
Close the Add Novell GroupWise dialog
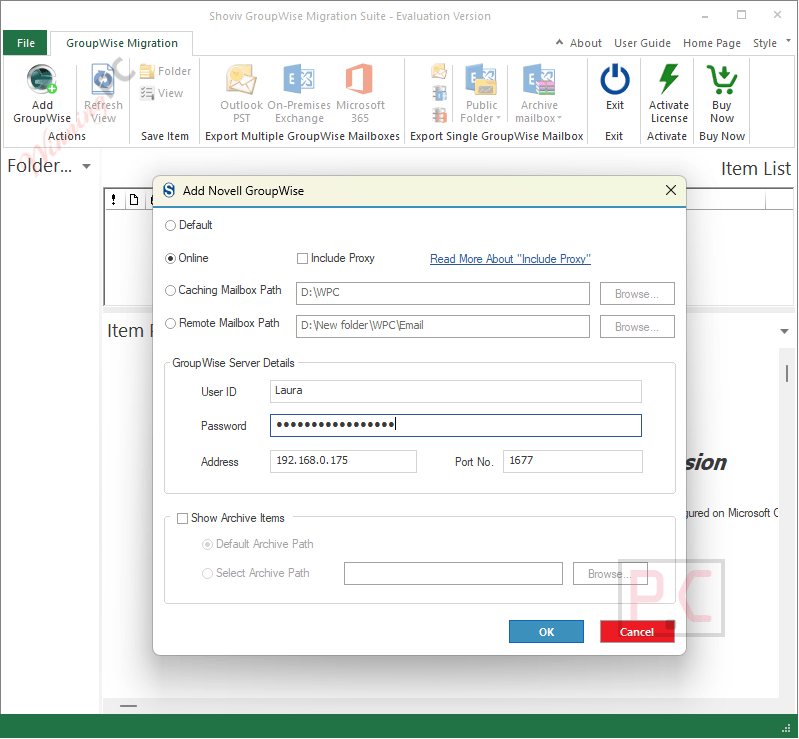[x=671, y=191]
